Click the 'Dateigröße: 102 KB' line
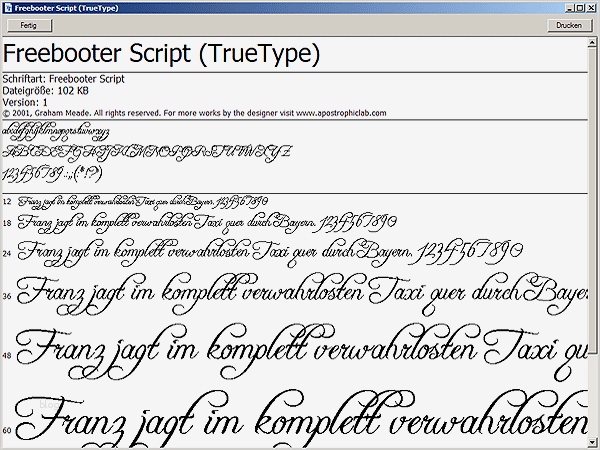Image resolution: width=600 pixels, height=450 pixels. [44, 91]
